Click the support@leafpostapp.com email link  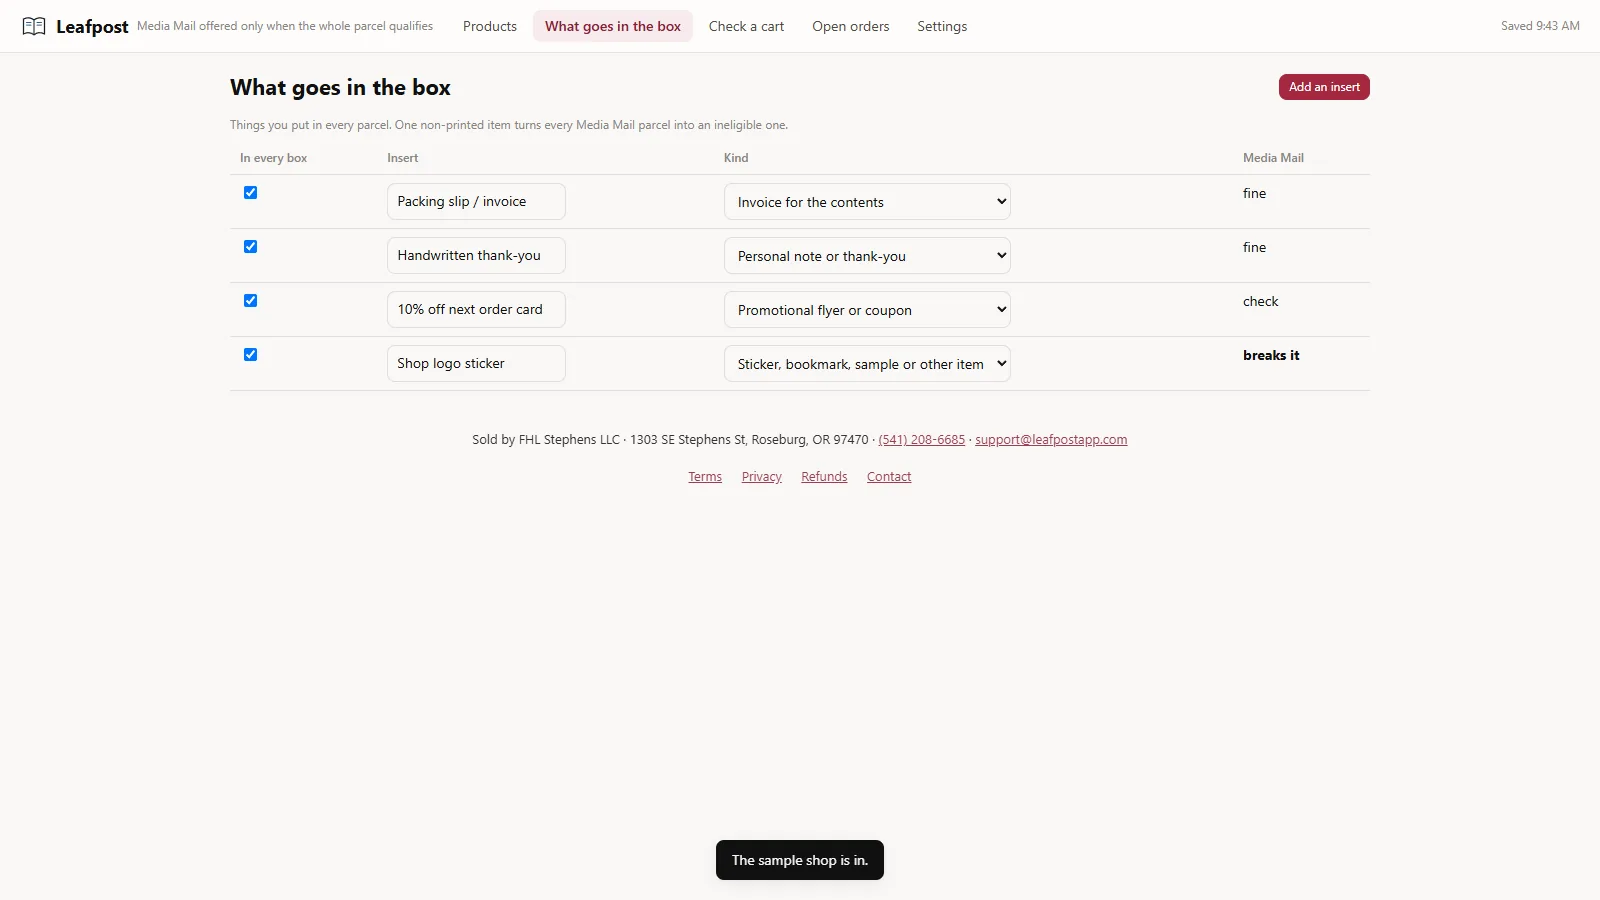(x=1051, y=440)
